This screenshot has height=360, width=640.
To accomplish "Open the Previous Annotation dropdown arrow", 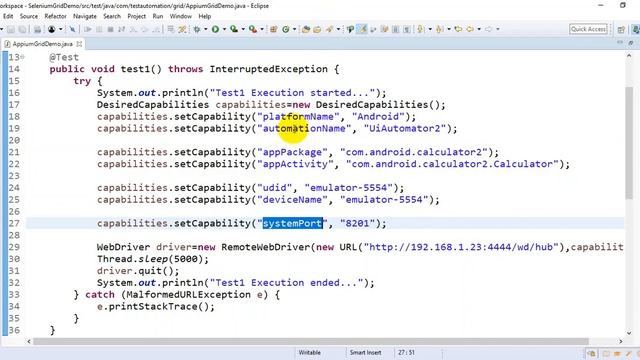I will pyautogui.click(x=449, y=29).
